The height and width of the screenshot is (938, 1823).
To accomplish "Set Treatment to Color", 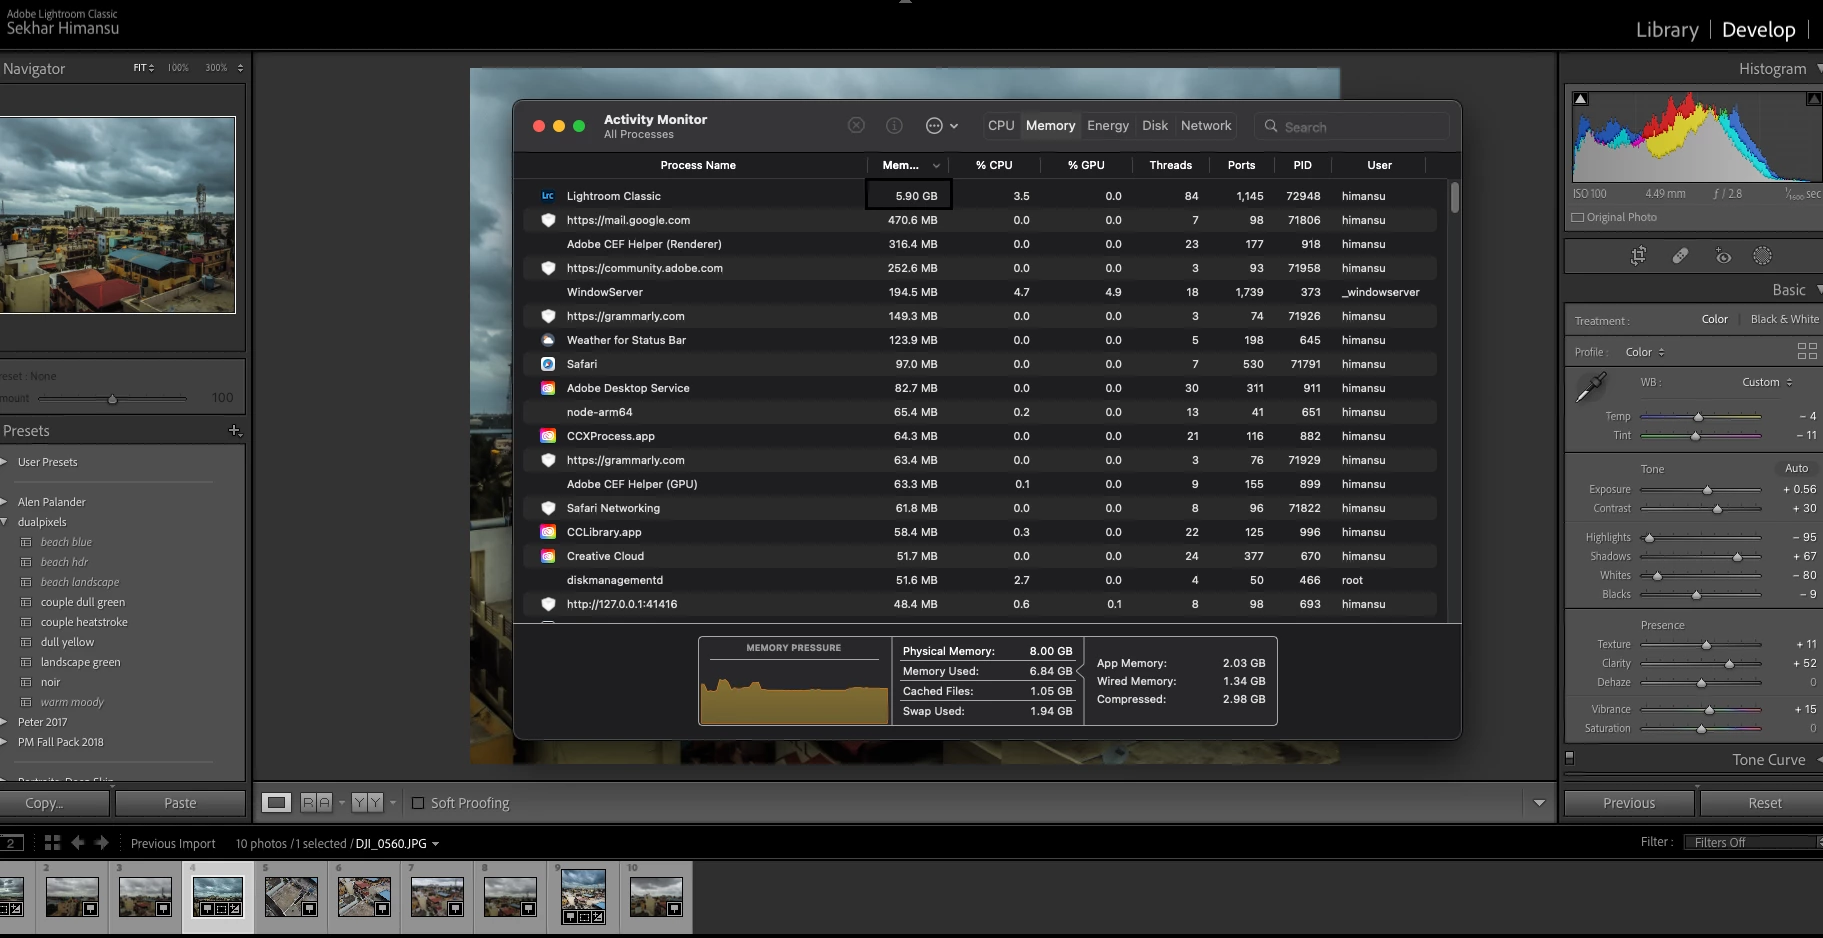I will (1714, 319).
